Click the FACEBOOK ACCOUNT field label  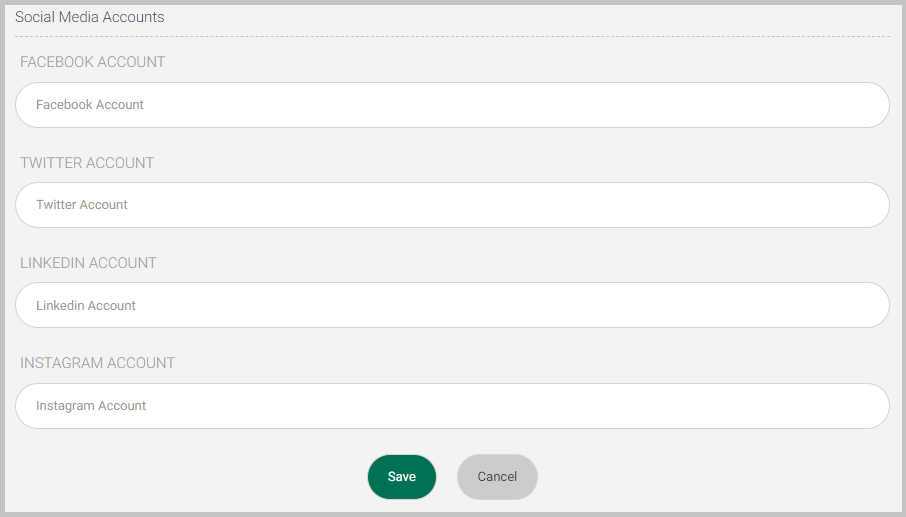coord(92,62)
